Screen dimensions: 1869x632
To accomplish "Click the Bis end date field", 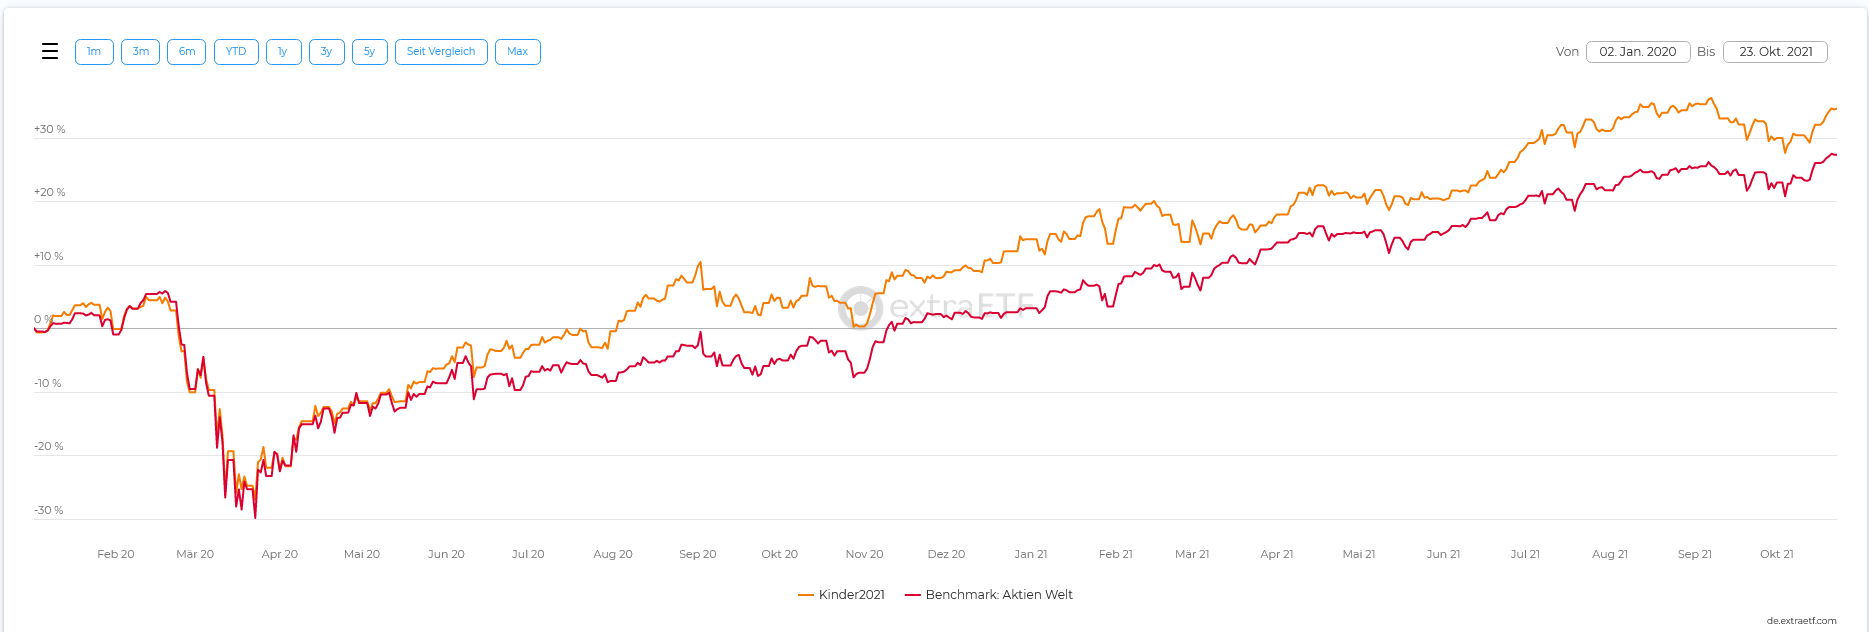I will tap(1775, 52).
